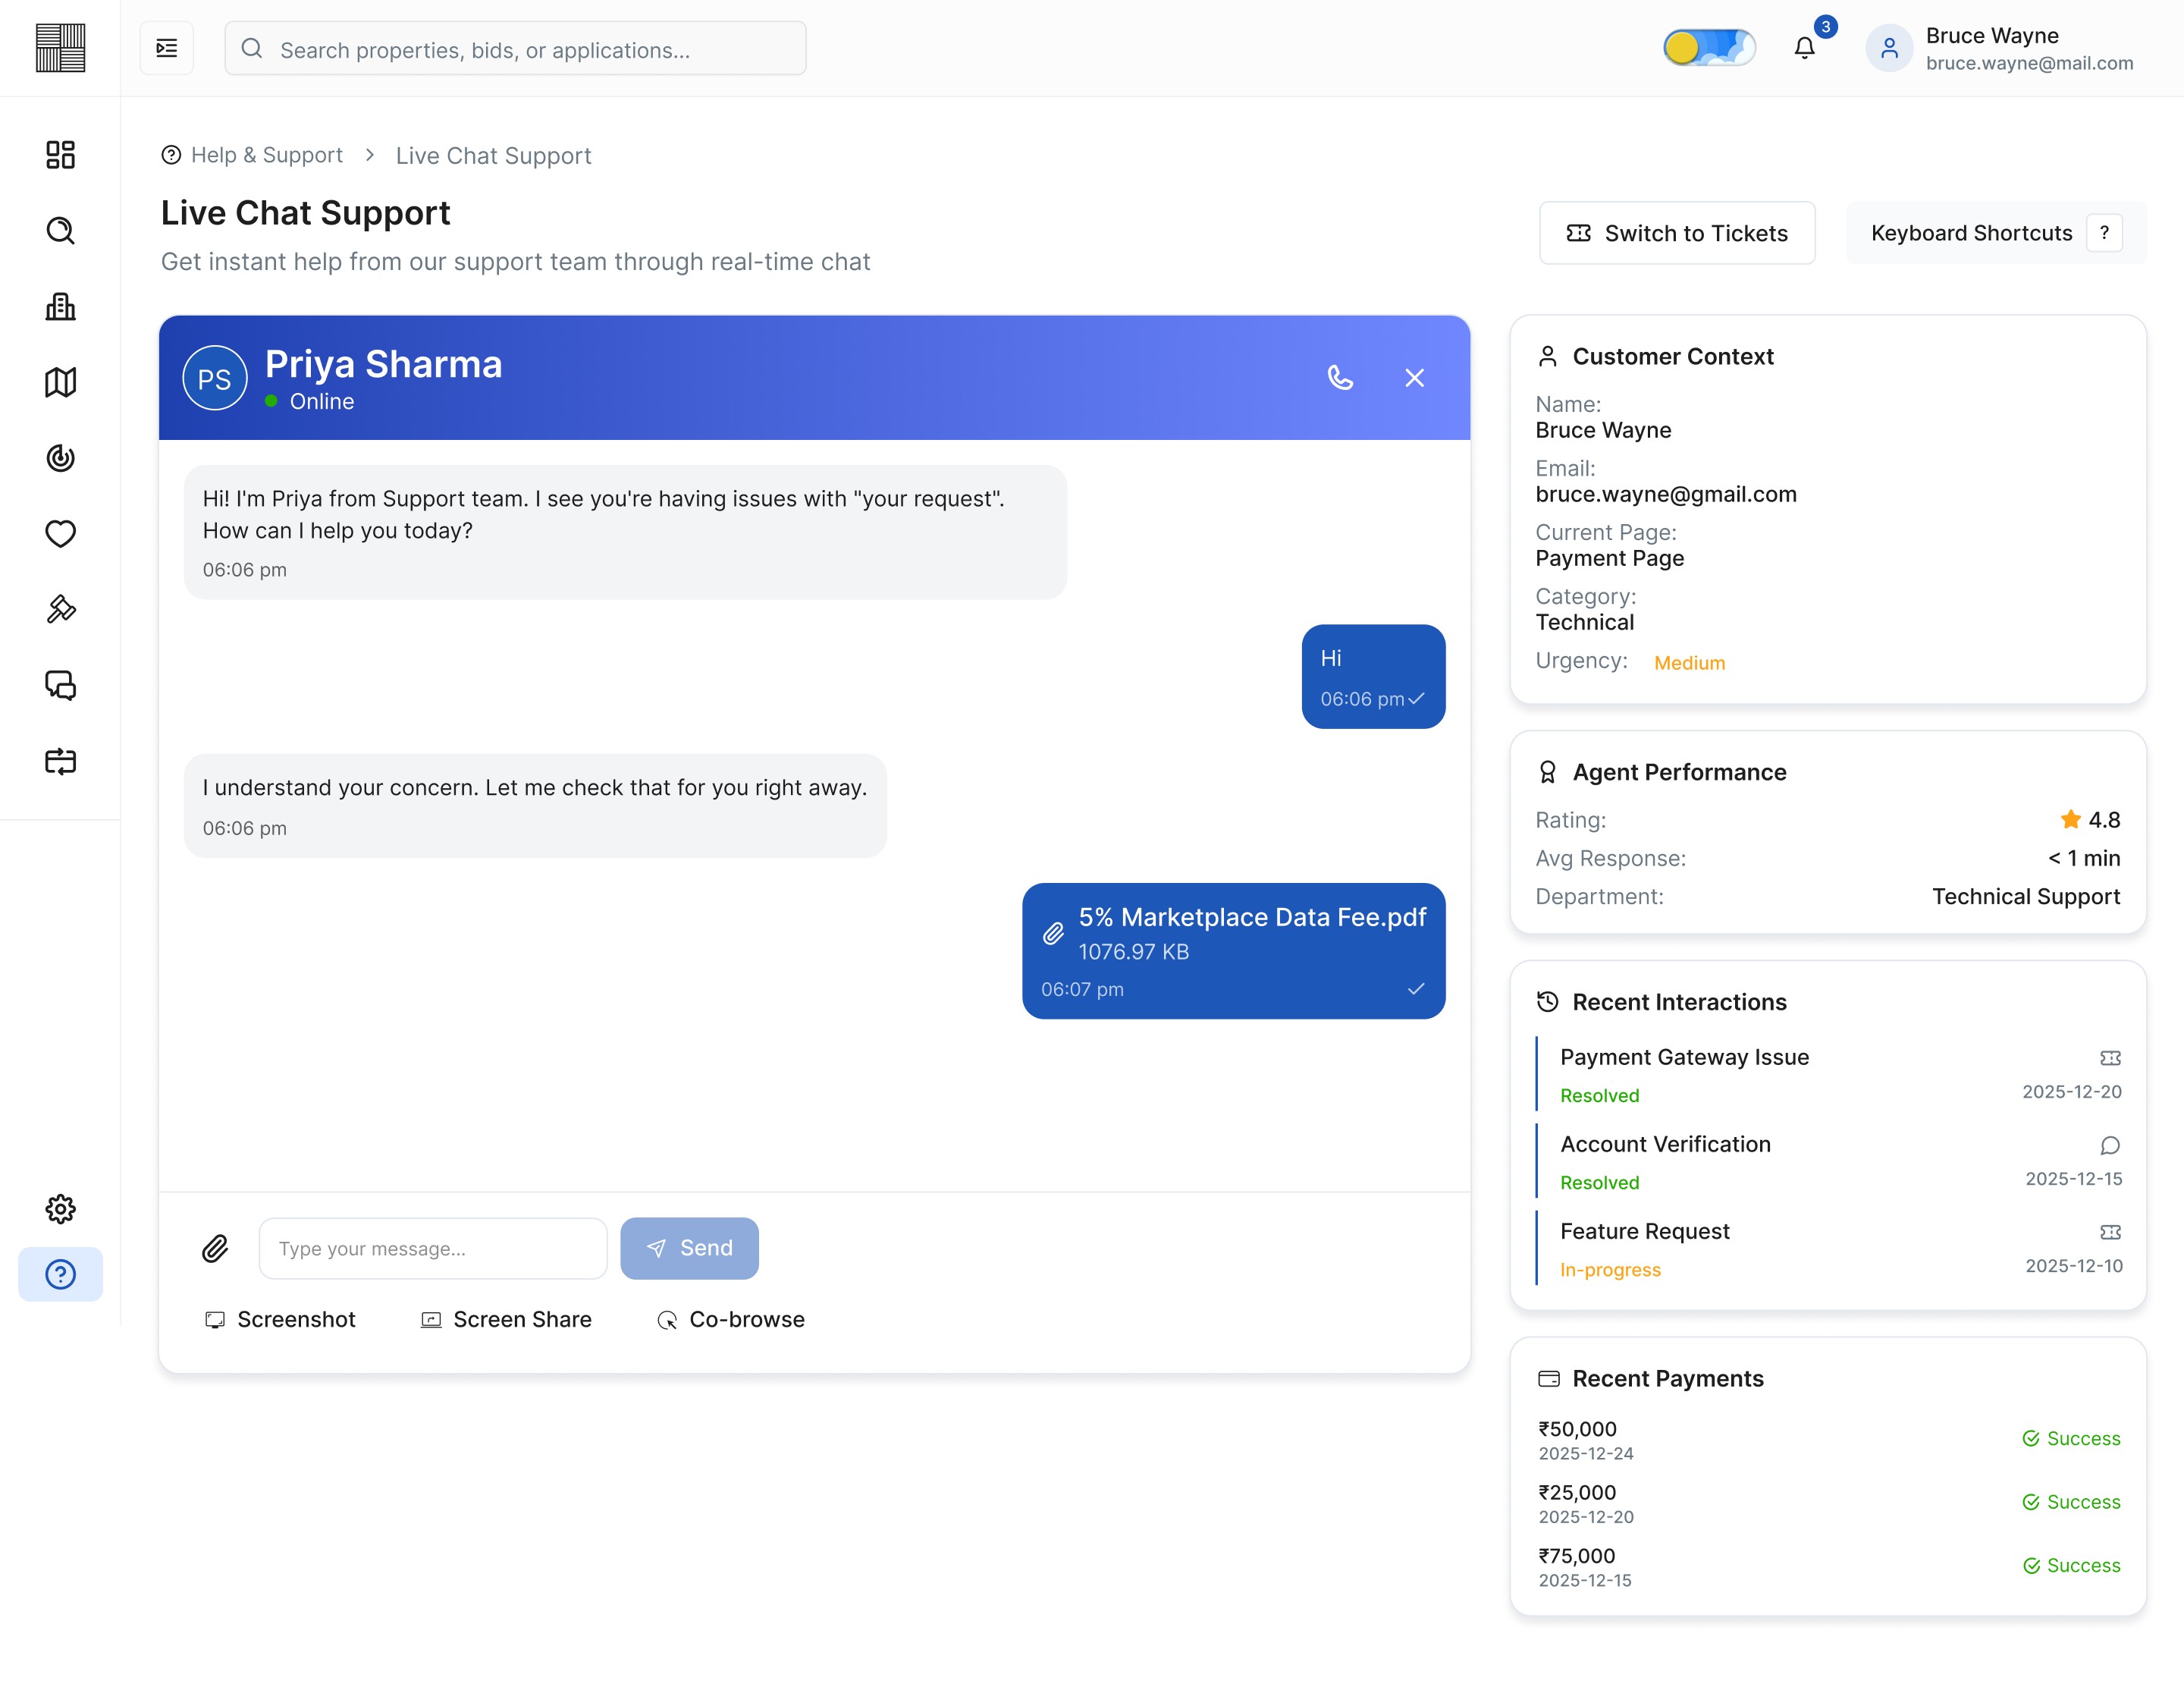The image size is (2184, 1687).
Task: Open the user avatar profile icon
Action: point(1889,48)
